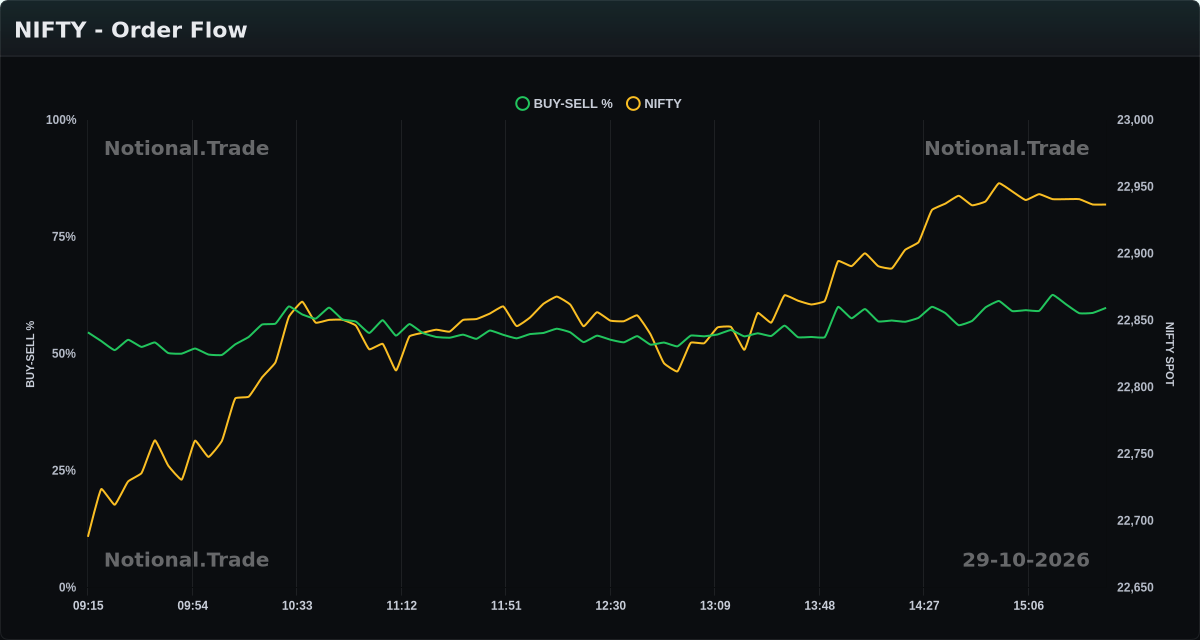
Task: Select the 25% label on the left axis
Action: point(64,471)
